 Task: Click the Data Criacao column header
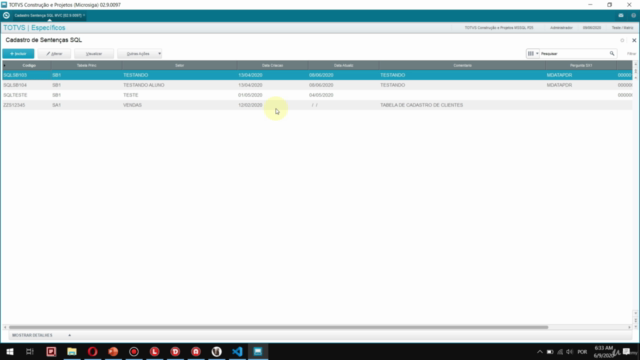pyautogui.click(x=272, y=65)
